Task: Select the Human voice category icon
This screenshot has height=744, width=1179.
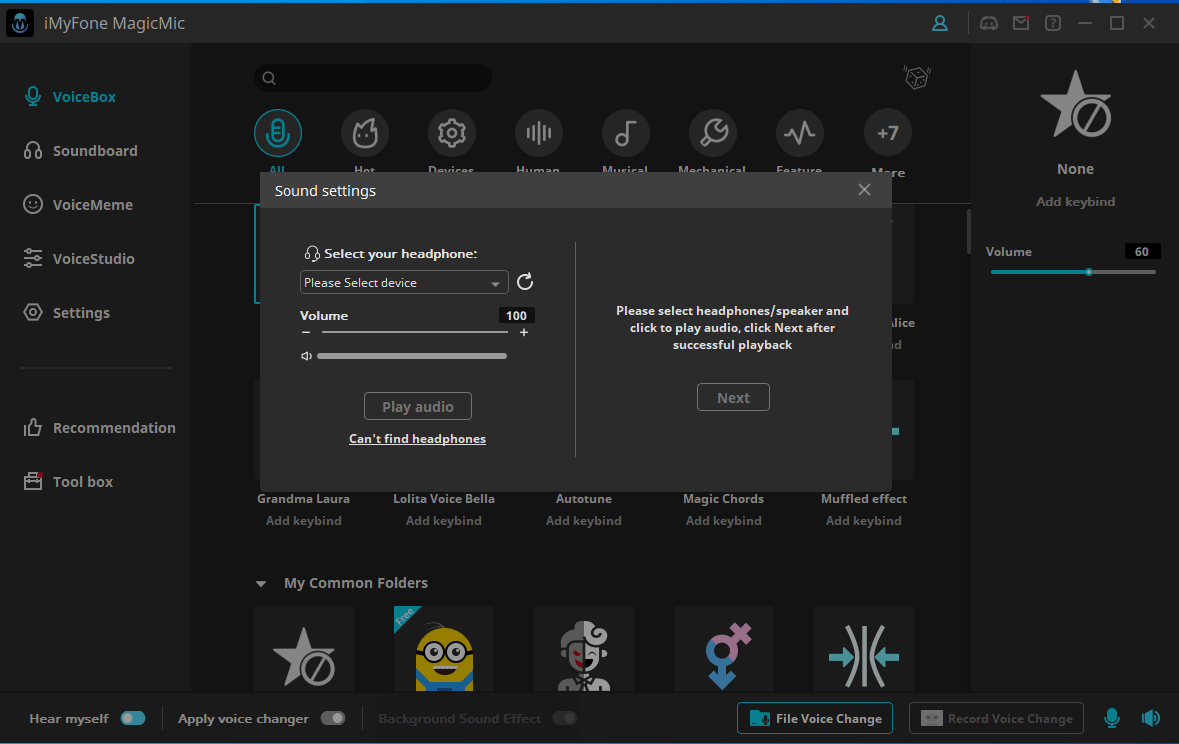Action: 538,133
